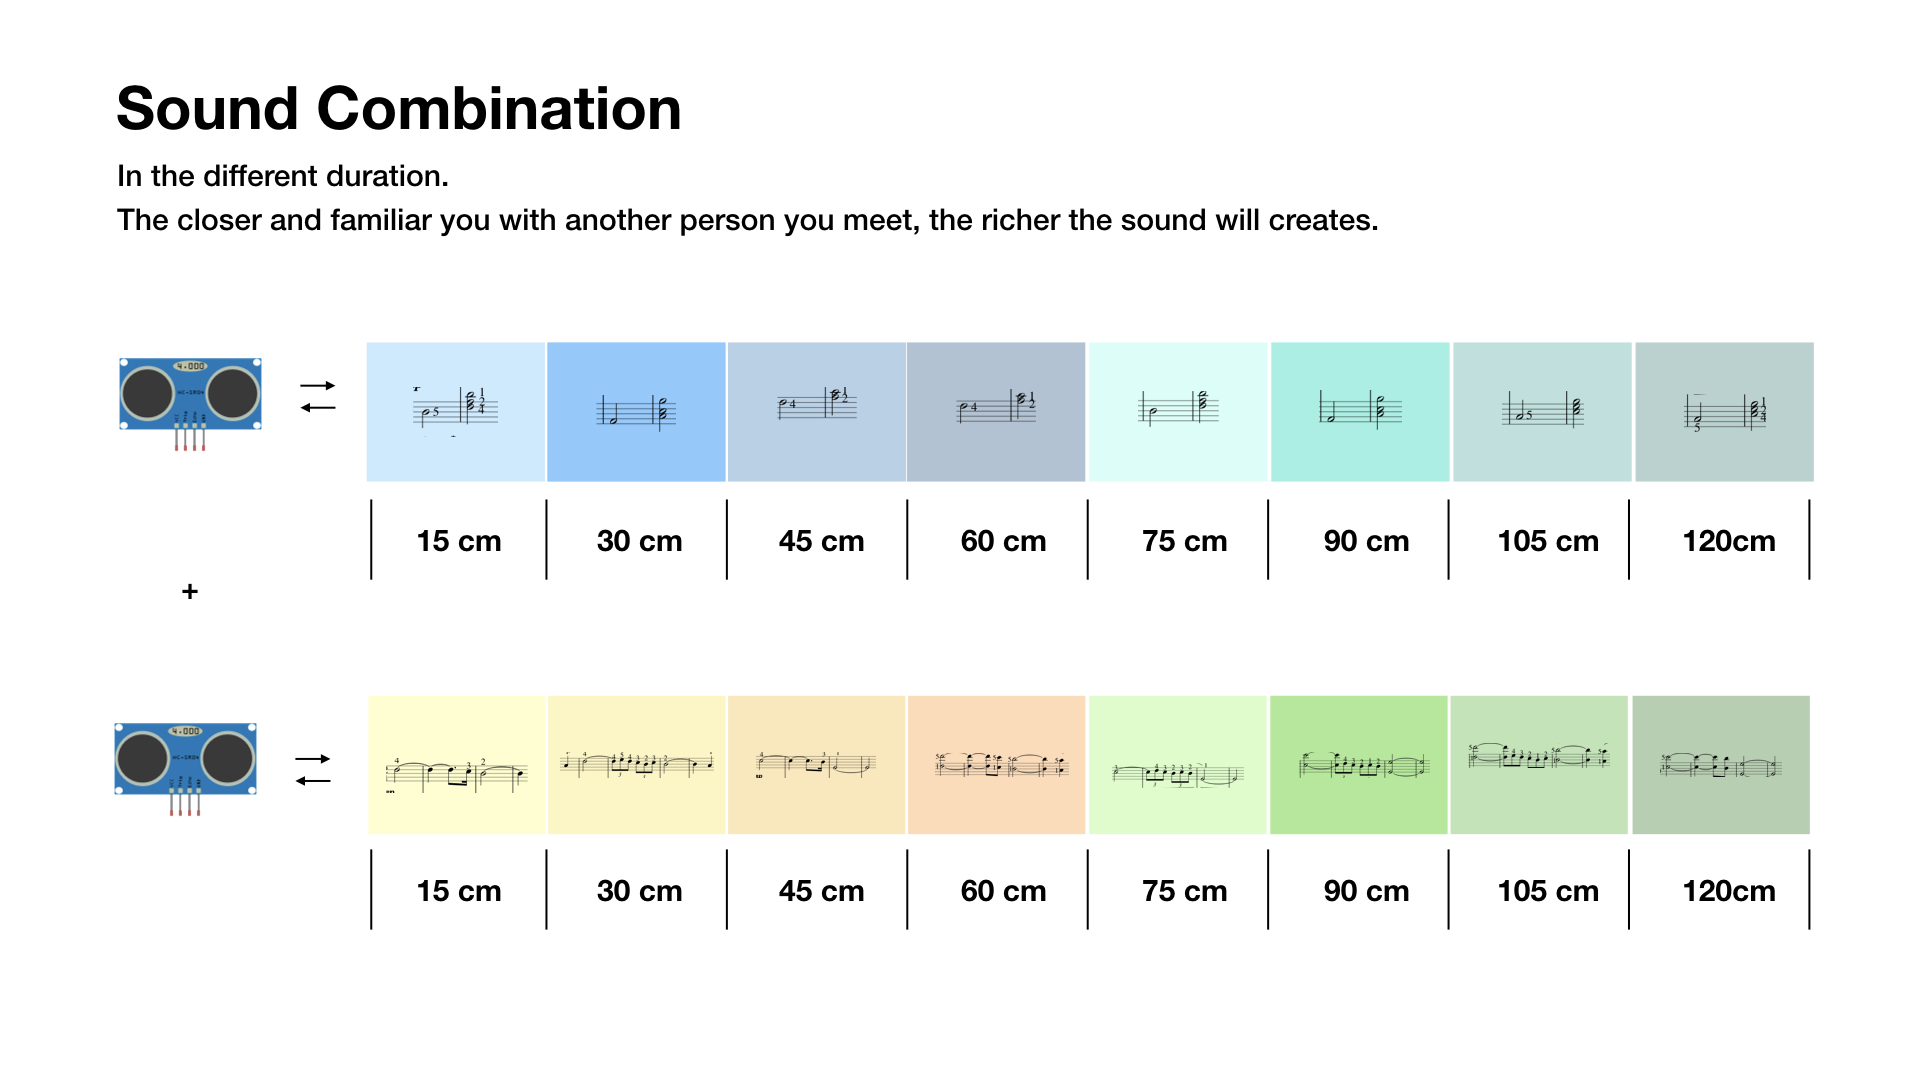Click top row 30 cm blue notation tile

(x=636, y=412)
